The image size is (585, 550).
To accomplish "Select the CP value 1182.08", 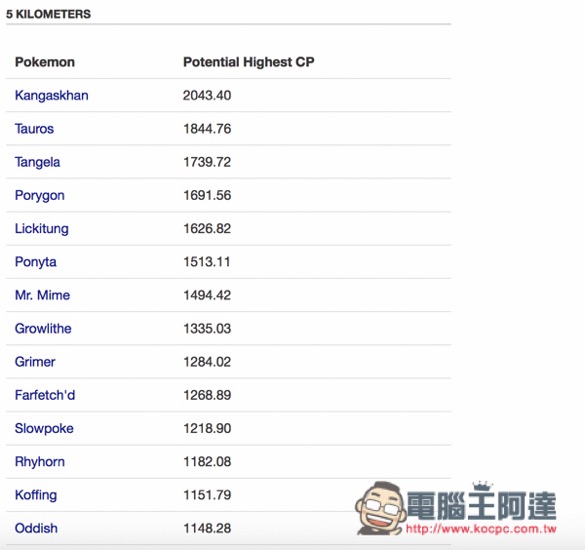I will (207, 462).
